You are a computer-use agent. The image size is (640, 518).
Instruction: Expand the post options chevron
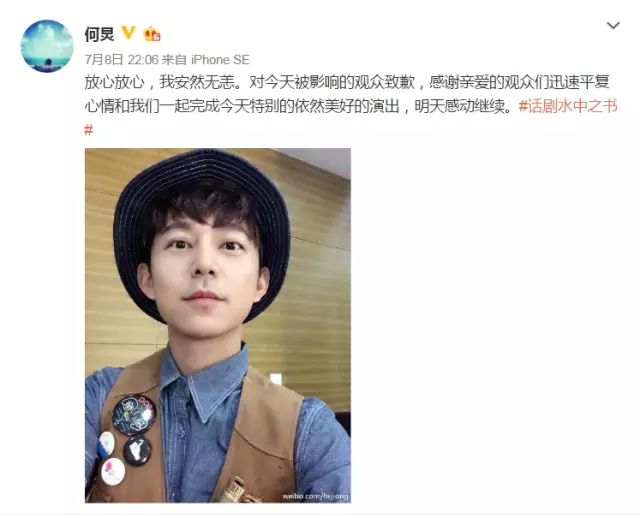click(x=613, y=26)
